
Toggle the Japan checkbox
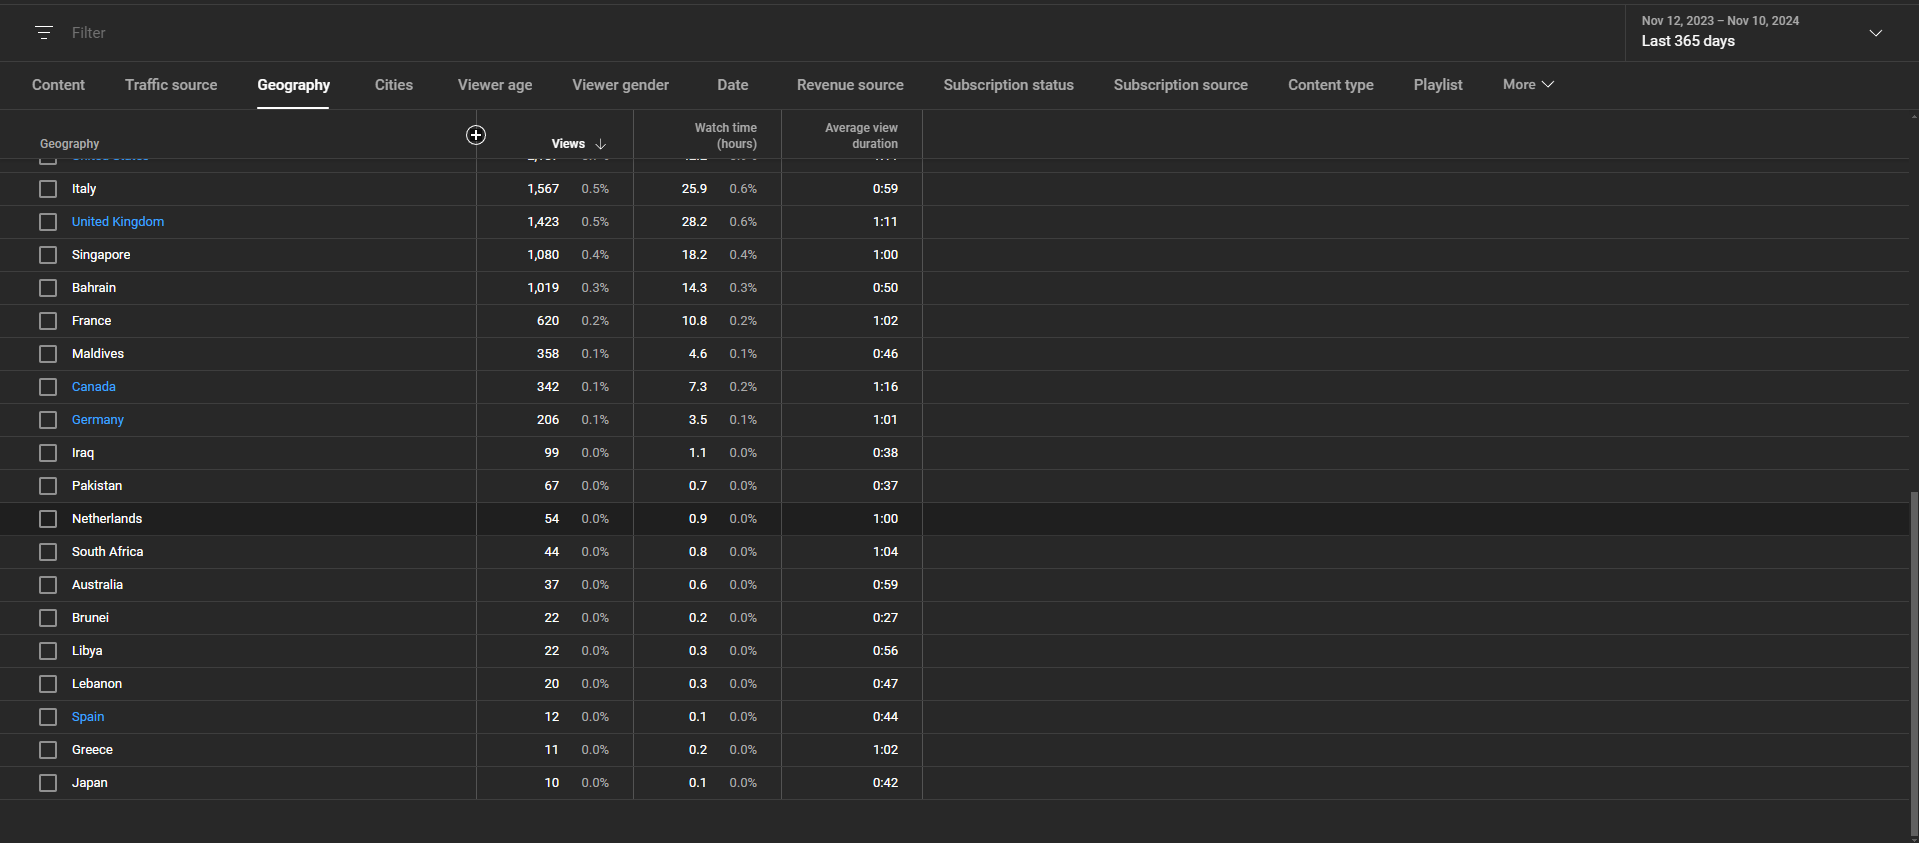pos(48,783)
